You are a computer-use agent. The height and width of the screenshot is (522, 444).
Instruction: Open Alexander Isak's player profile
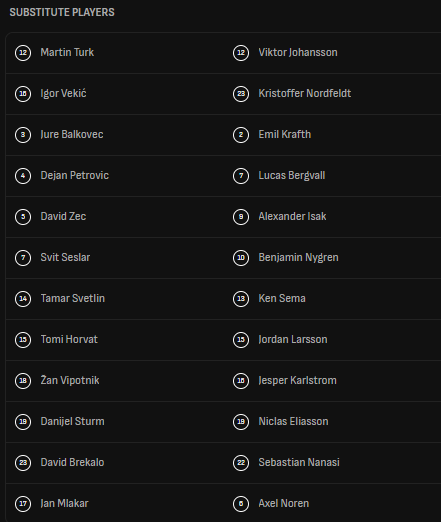[x=292, y=216]
